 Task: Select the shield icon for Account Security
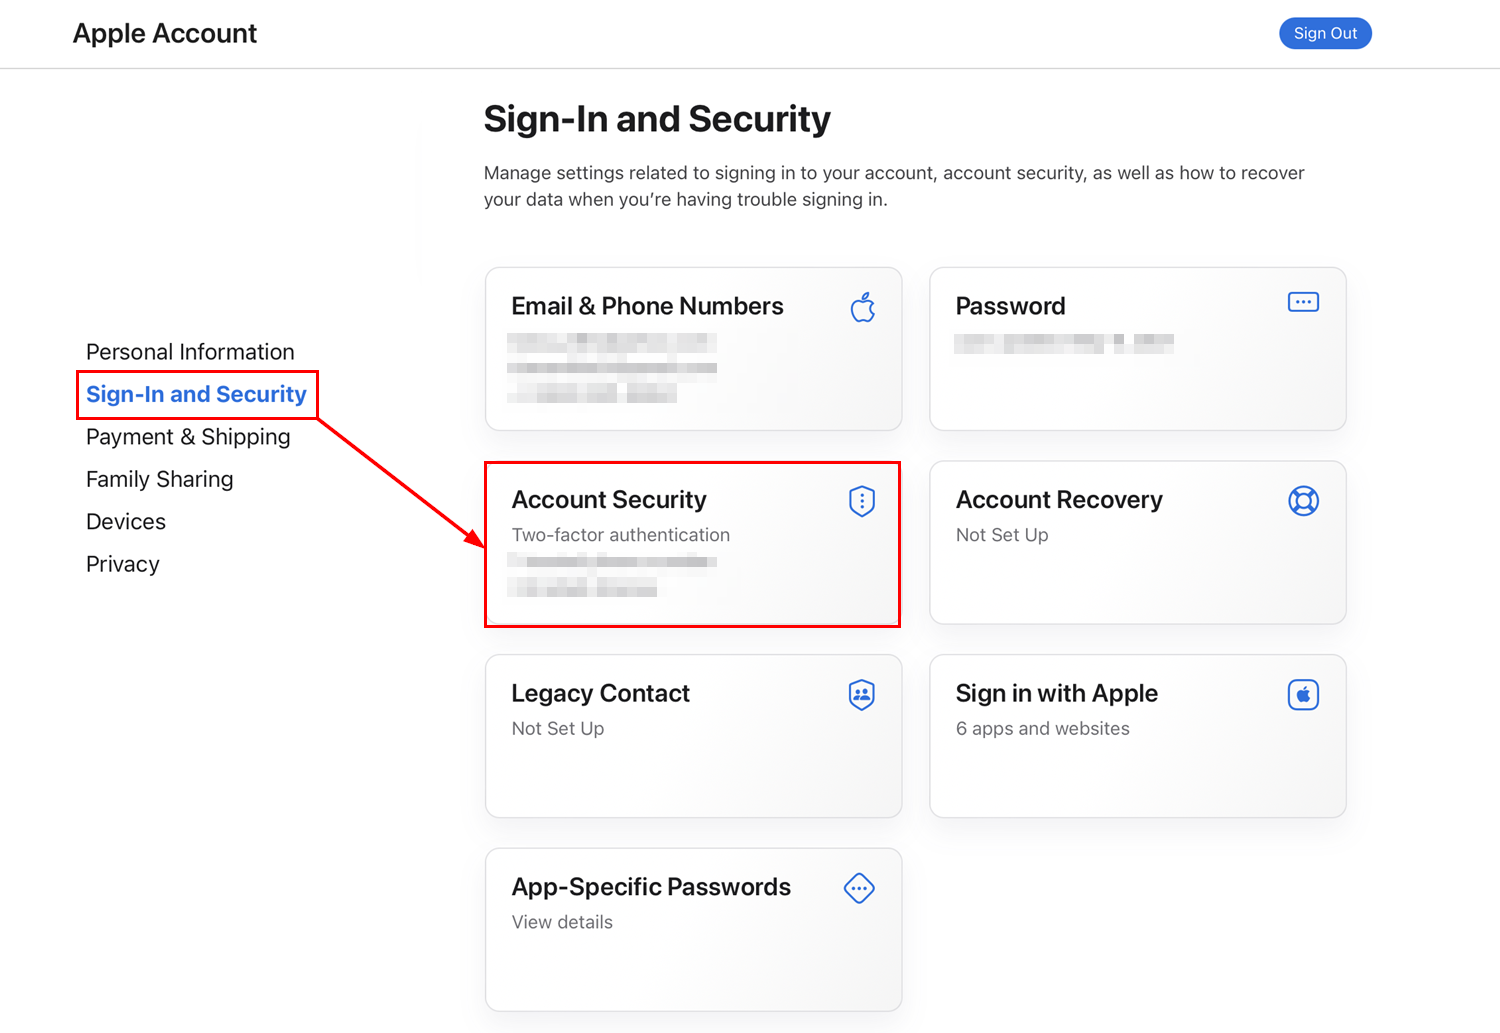coord(861,500)
